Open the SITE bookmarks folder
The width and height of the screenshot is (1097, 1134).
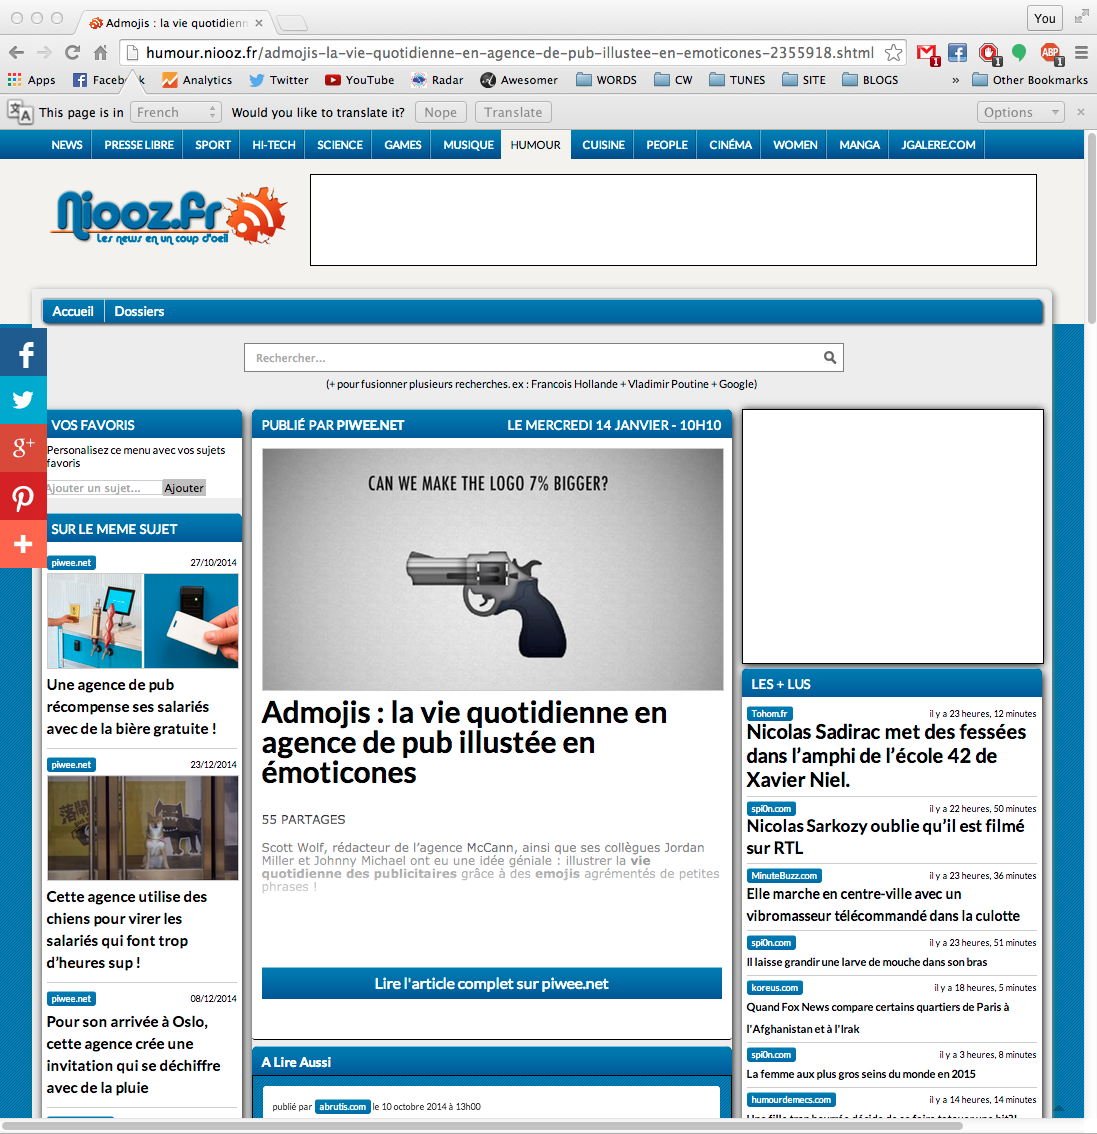803,80
